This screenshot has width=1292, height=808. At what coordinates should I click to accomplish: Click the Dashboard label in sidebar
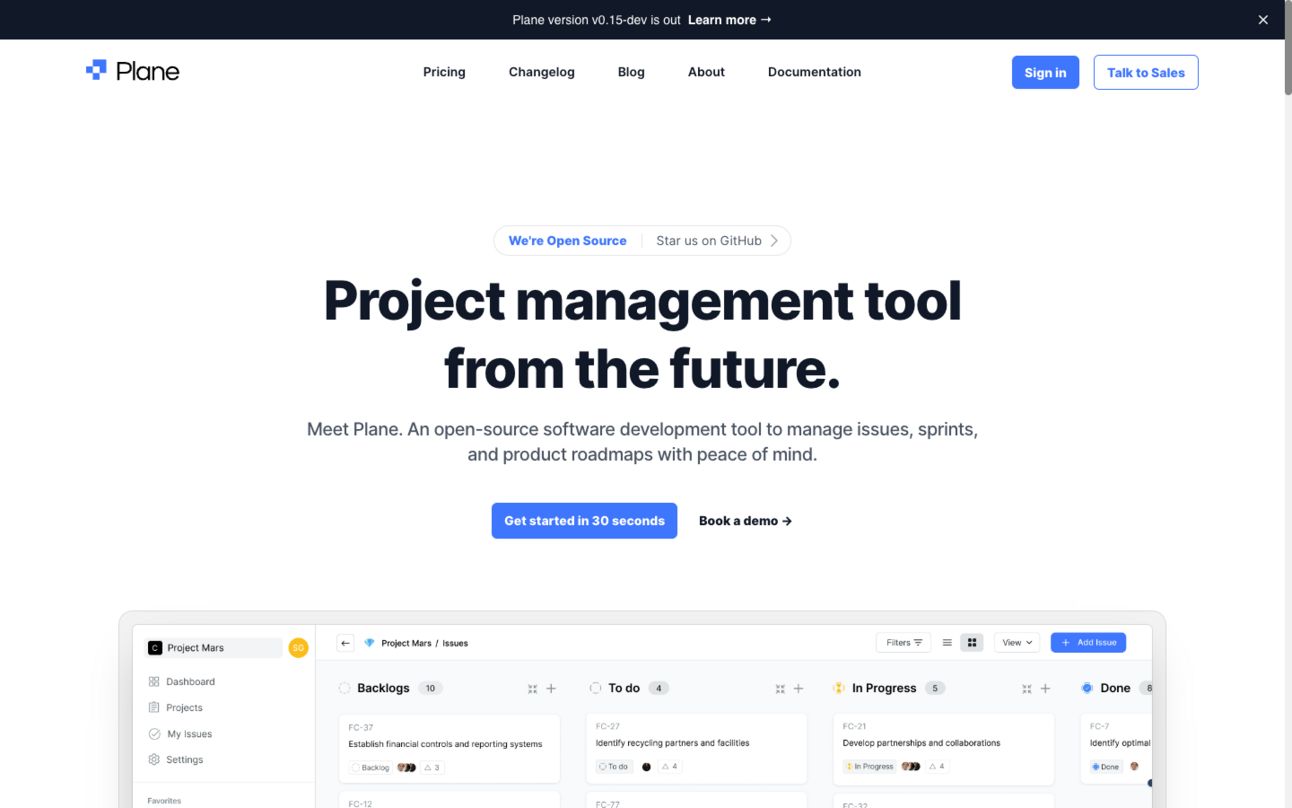190,682
